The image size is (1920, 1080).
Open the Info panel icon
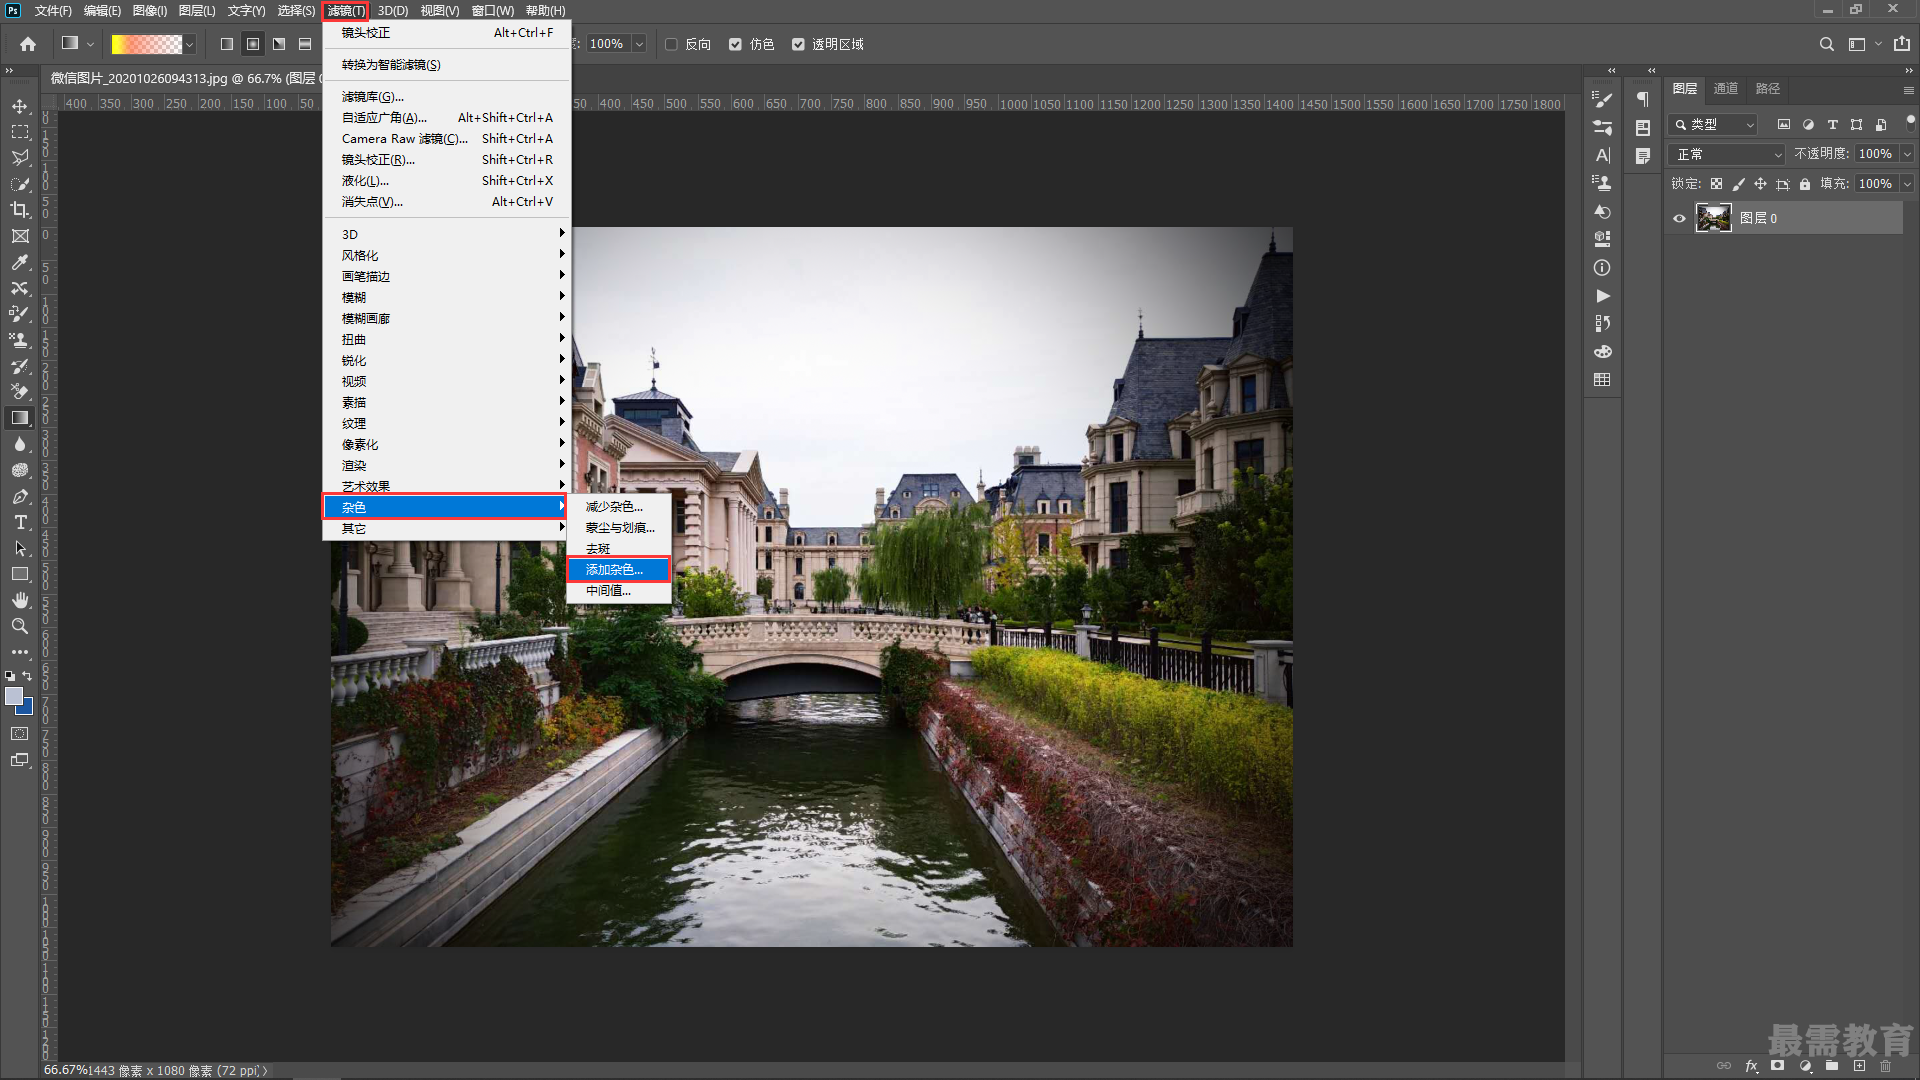click(x=1602, y=268)
